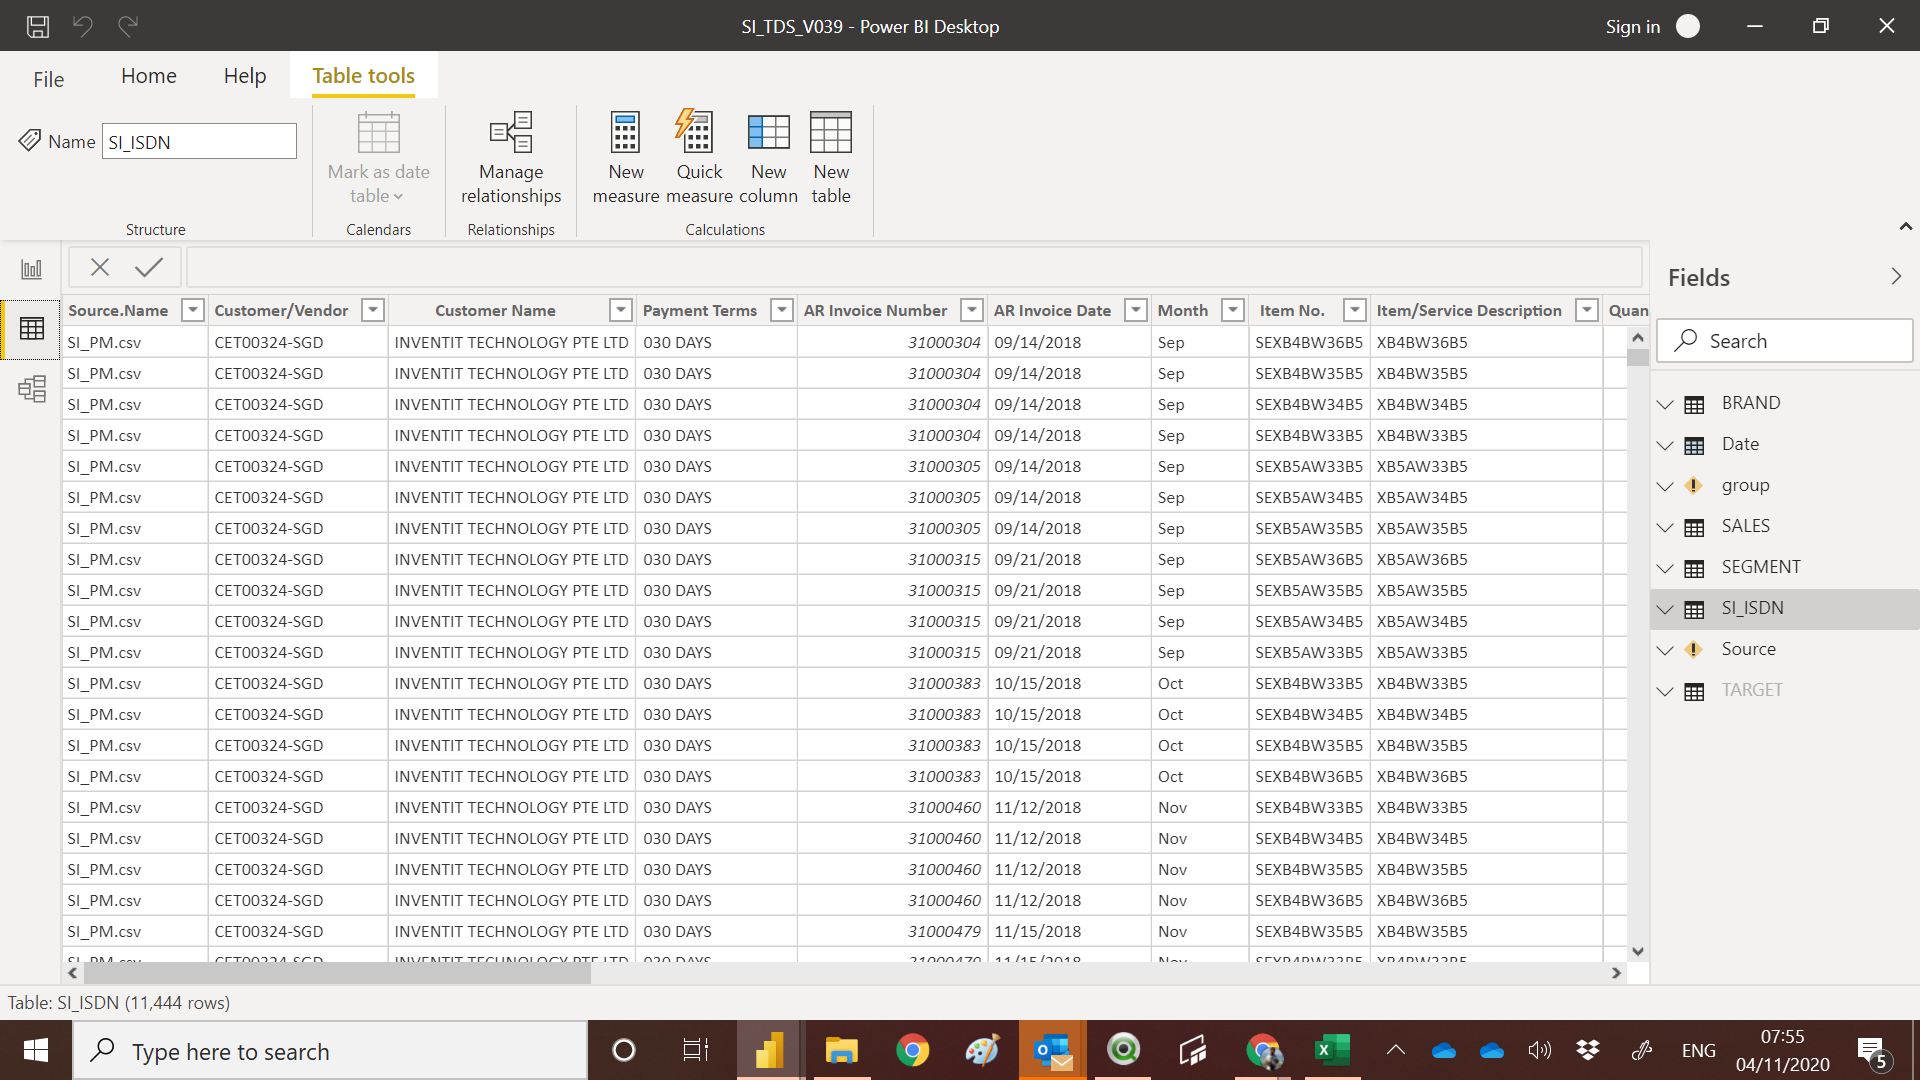
Task: Open Excel from the taskbar
Action: [x=1332, y=1051]
